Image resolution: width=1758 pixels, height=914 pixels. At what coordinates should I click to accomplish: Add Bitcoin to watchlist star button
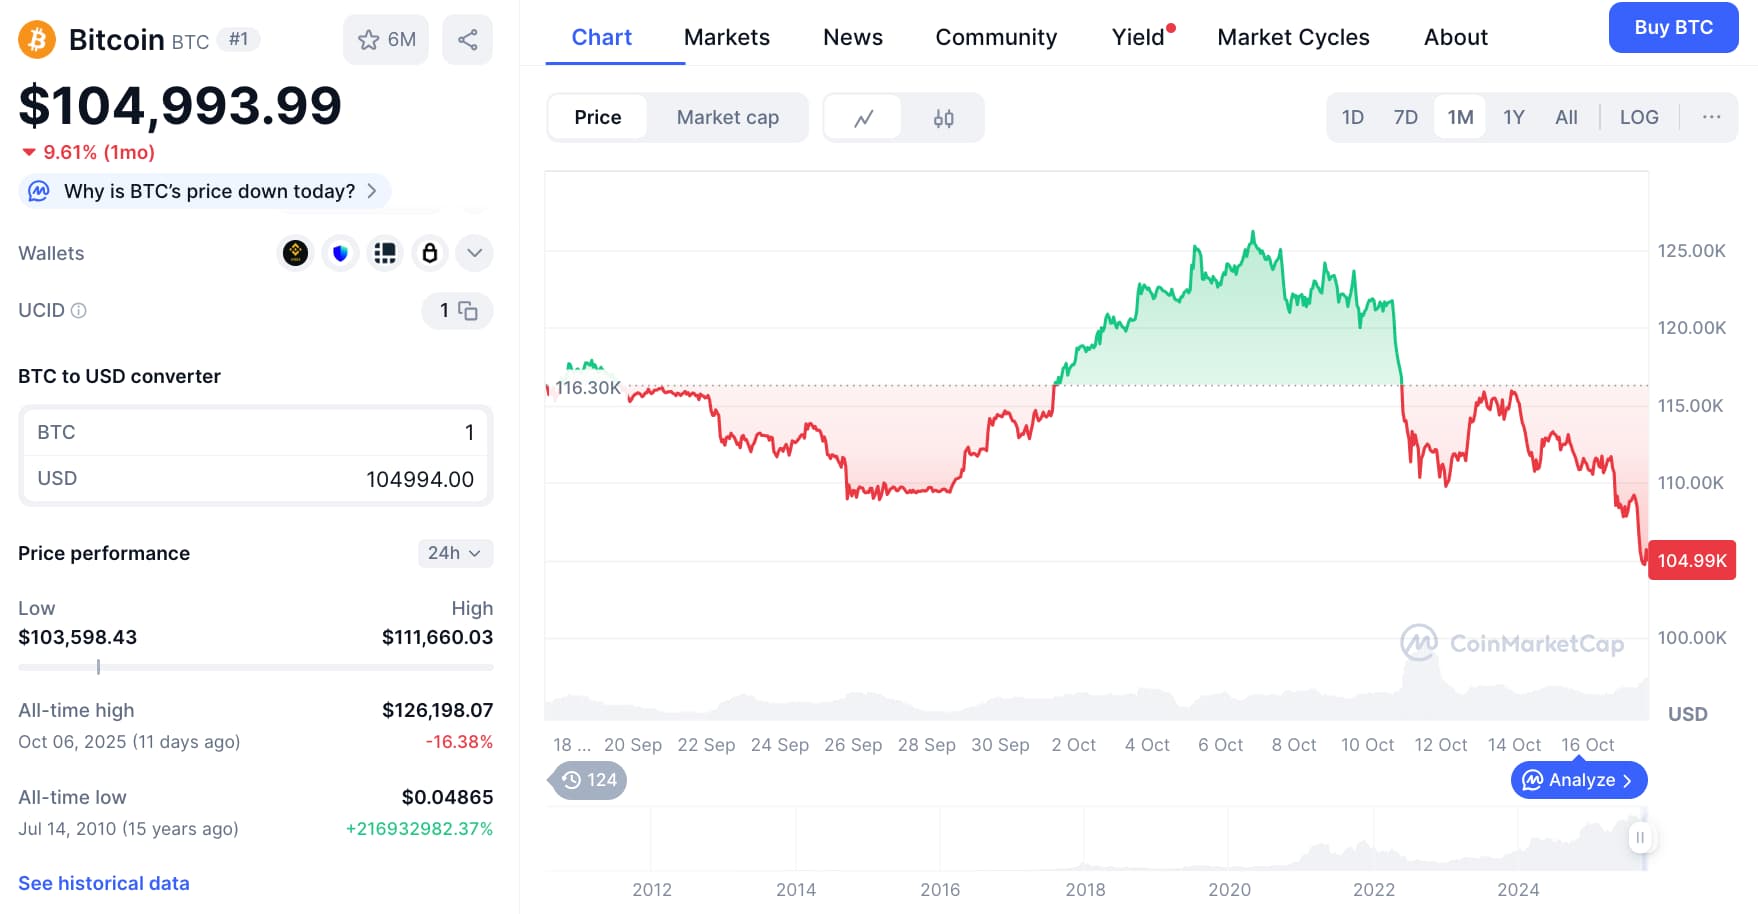tap(386, 39)
